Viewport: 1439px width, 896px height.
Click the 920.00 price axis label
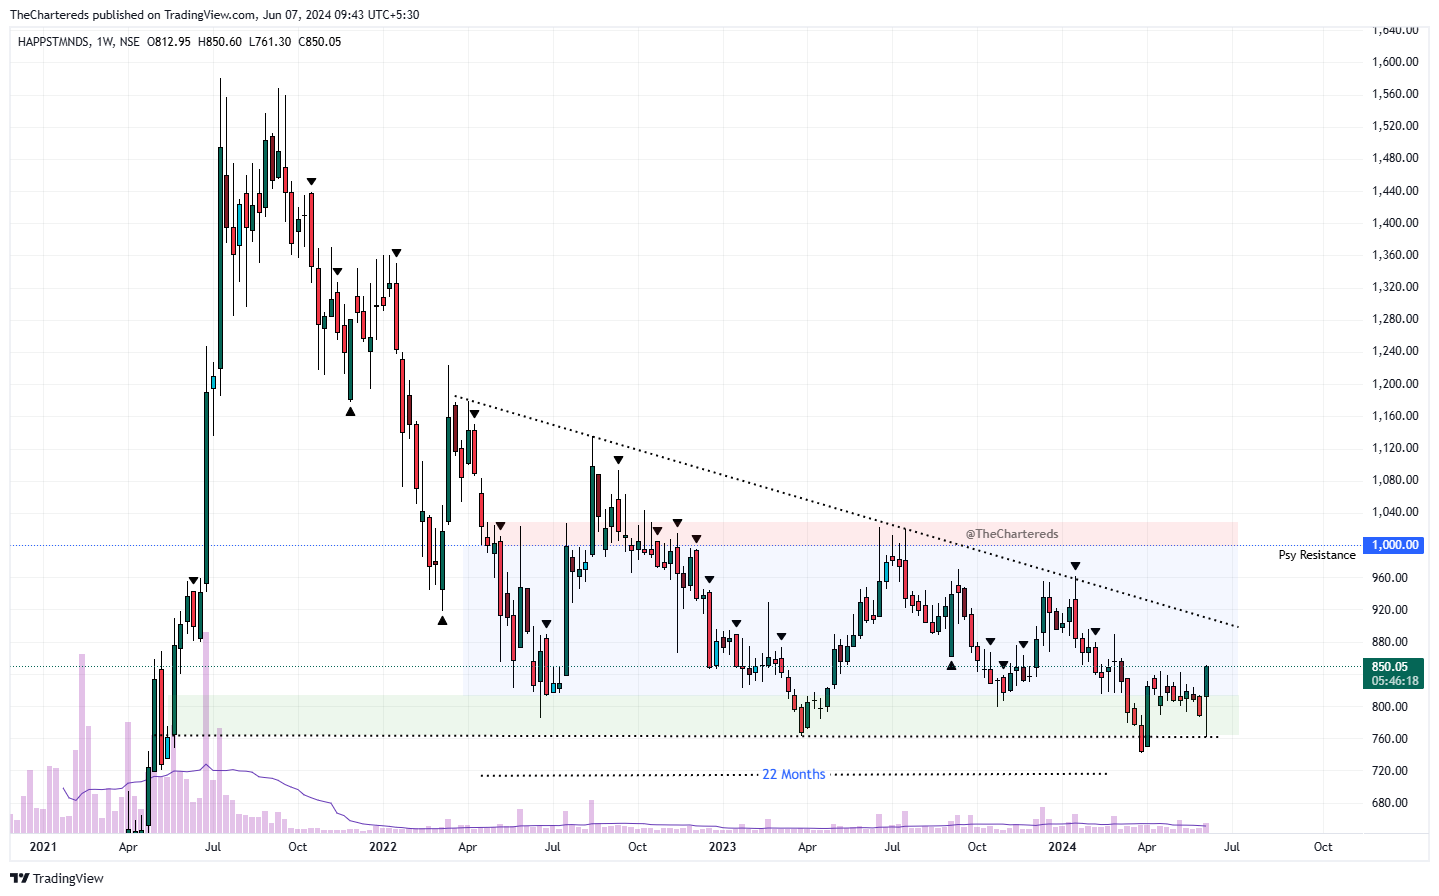(x=1390, y=610)
